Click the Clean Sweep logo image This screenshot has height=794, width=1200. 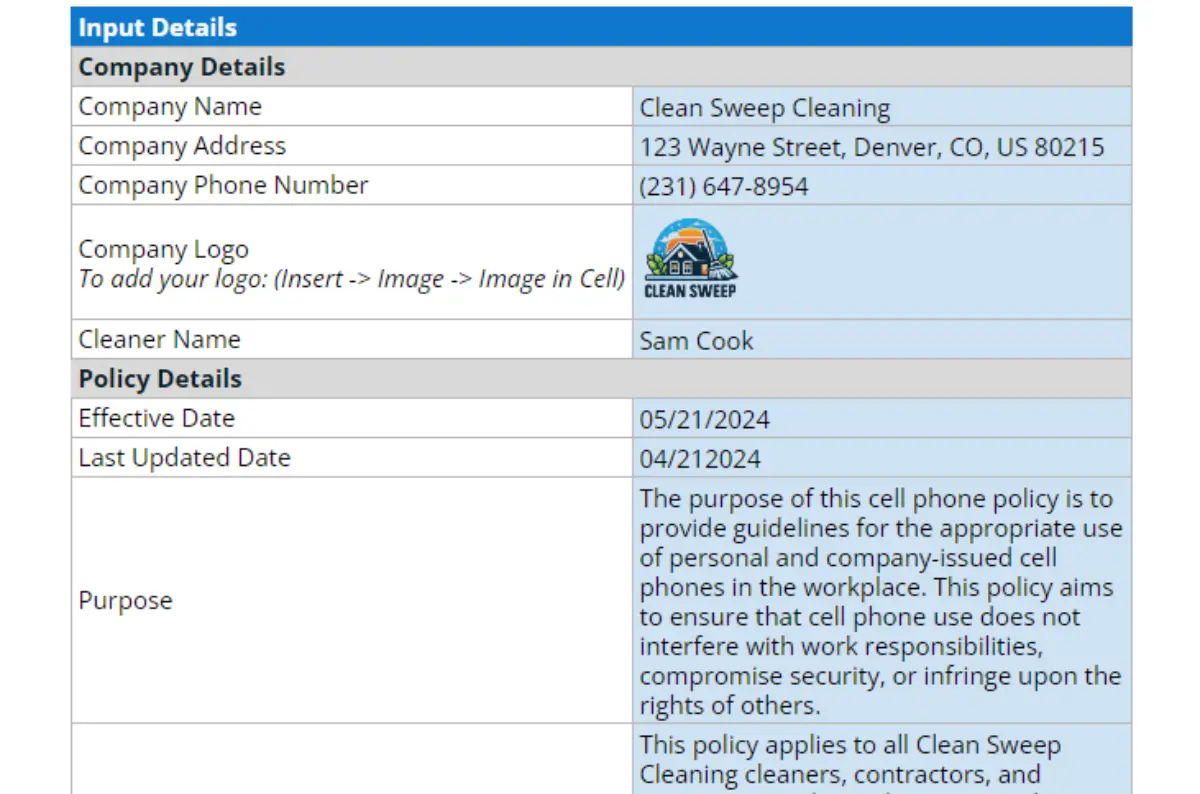(689, 260)
